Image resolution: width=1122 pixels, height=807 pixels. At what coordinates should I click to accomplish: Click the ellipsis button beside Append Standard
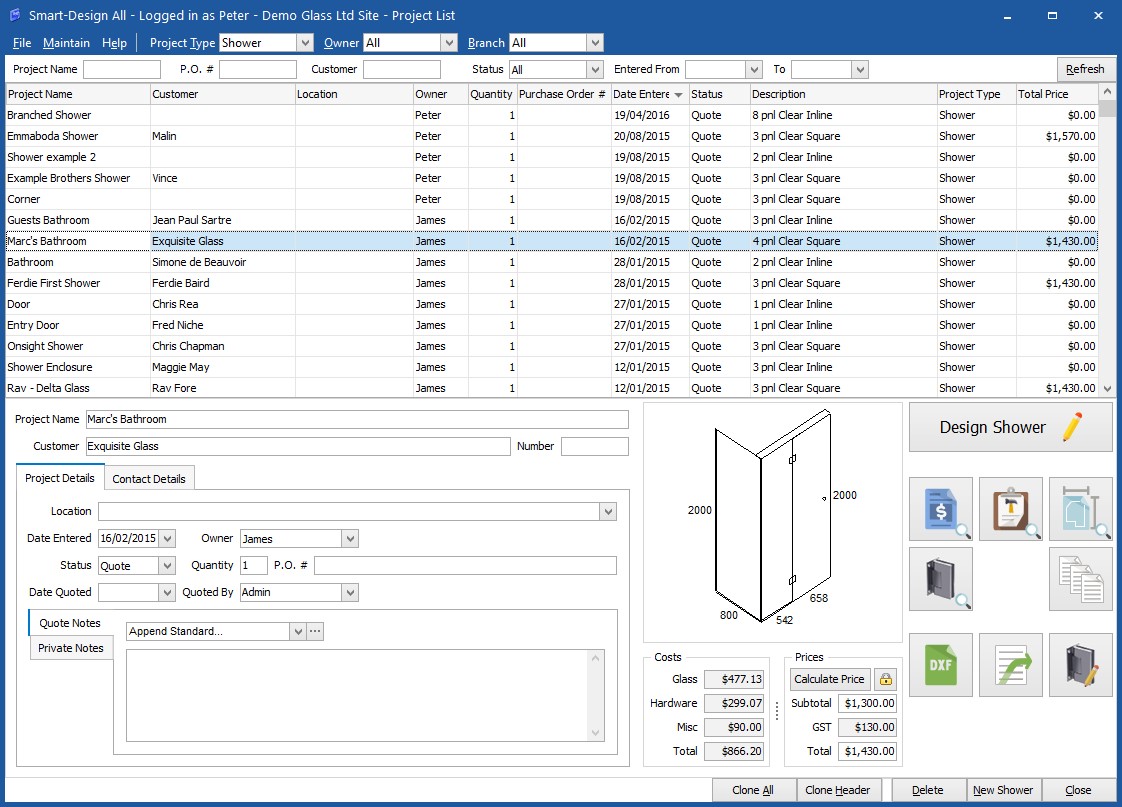[x=315, y=631]
